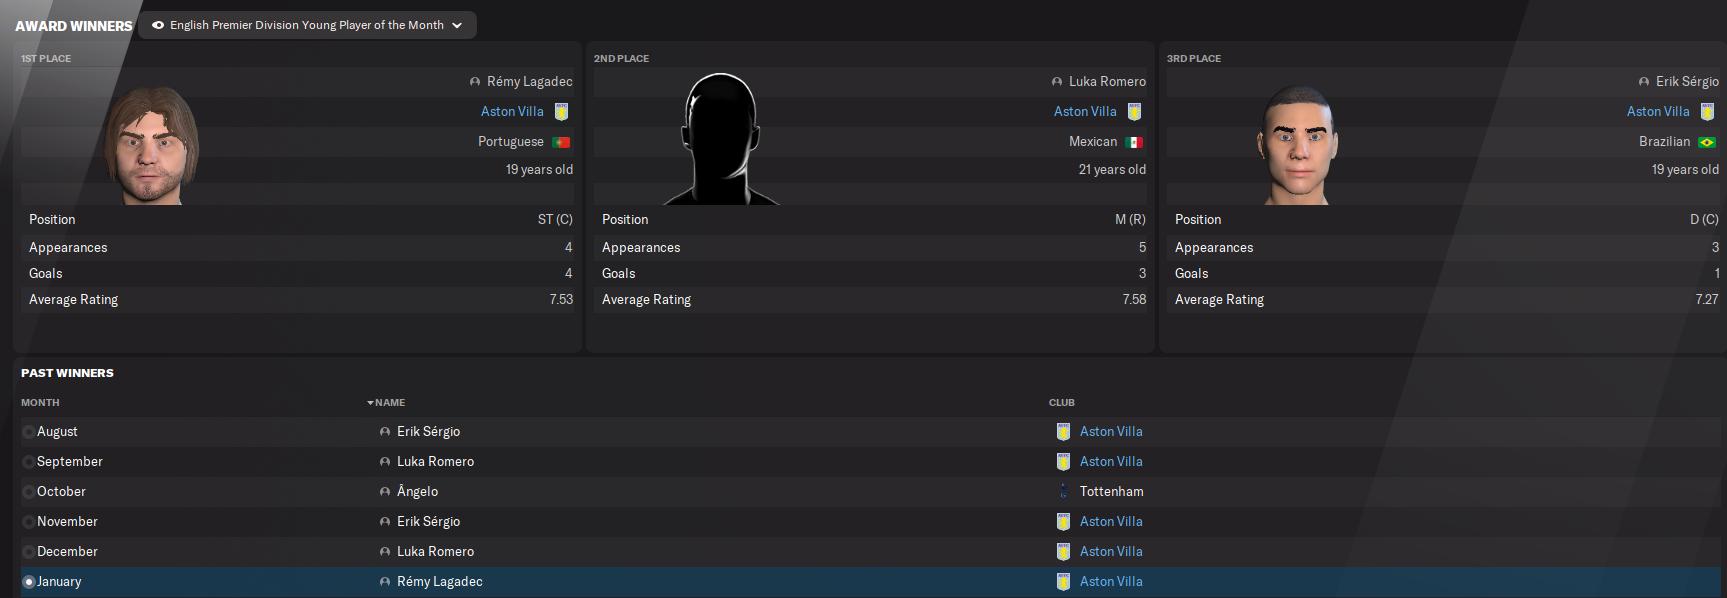Select the October radio button
1727x598 pixels.
[x=29, y=492]
